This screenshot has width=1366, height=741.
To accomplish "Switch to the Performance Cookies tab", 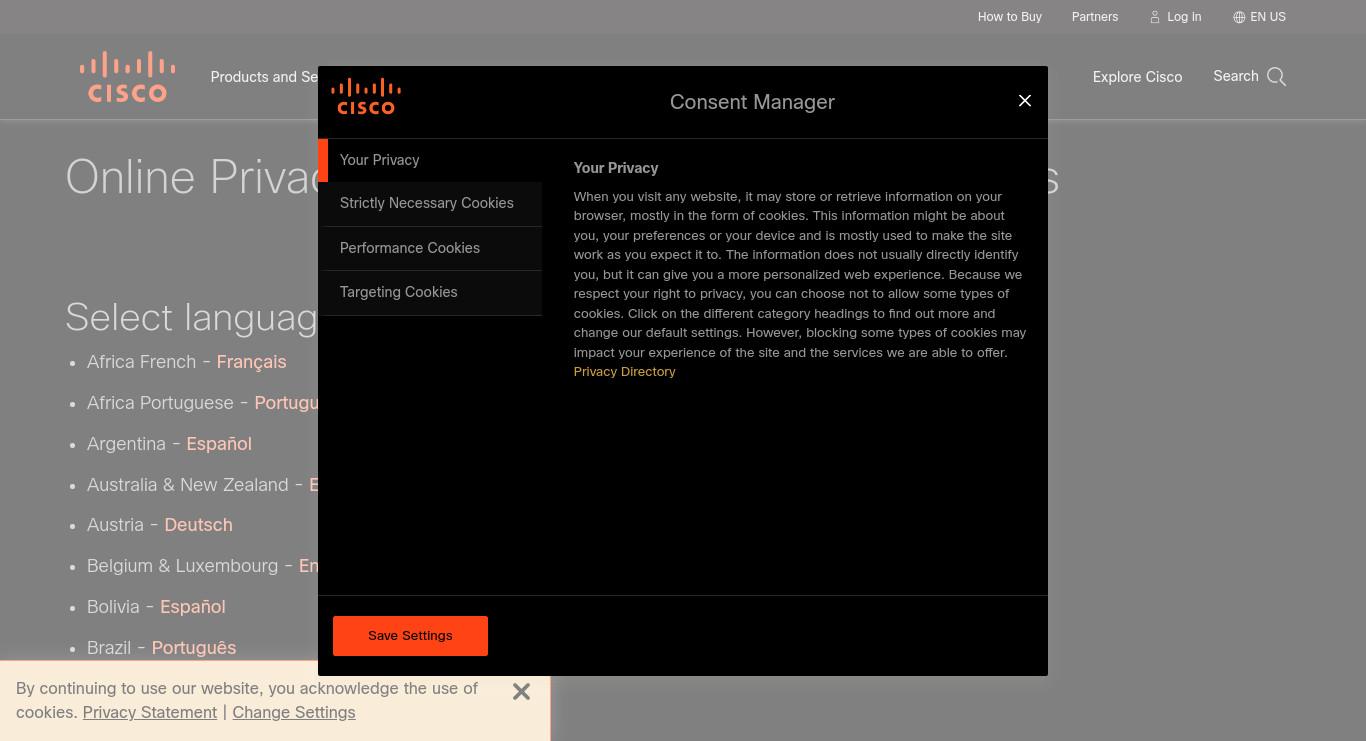I will (x=432, y=248).
